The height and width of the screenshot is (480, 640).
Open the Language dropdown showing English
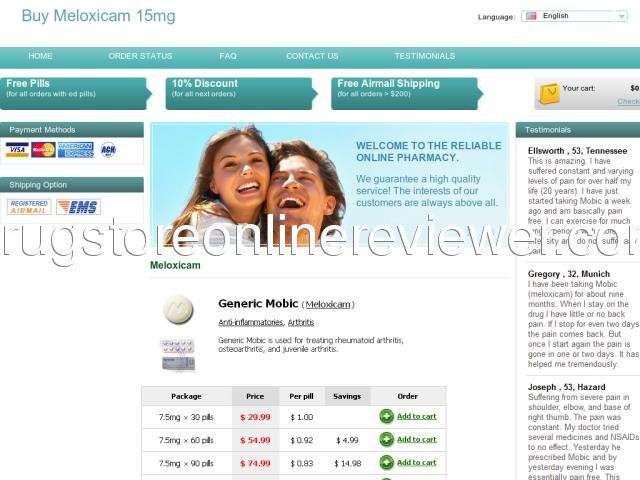(574, 16)
